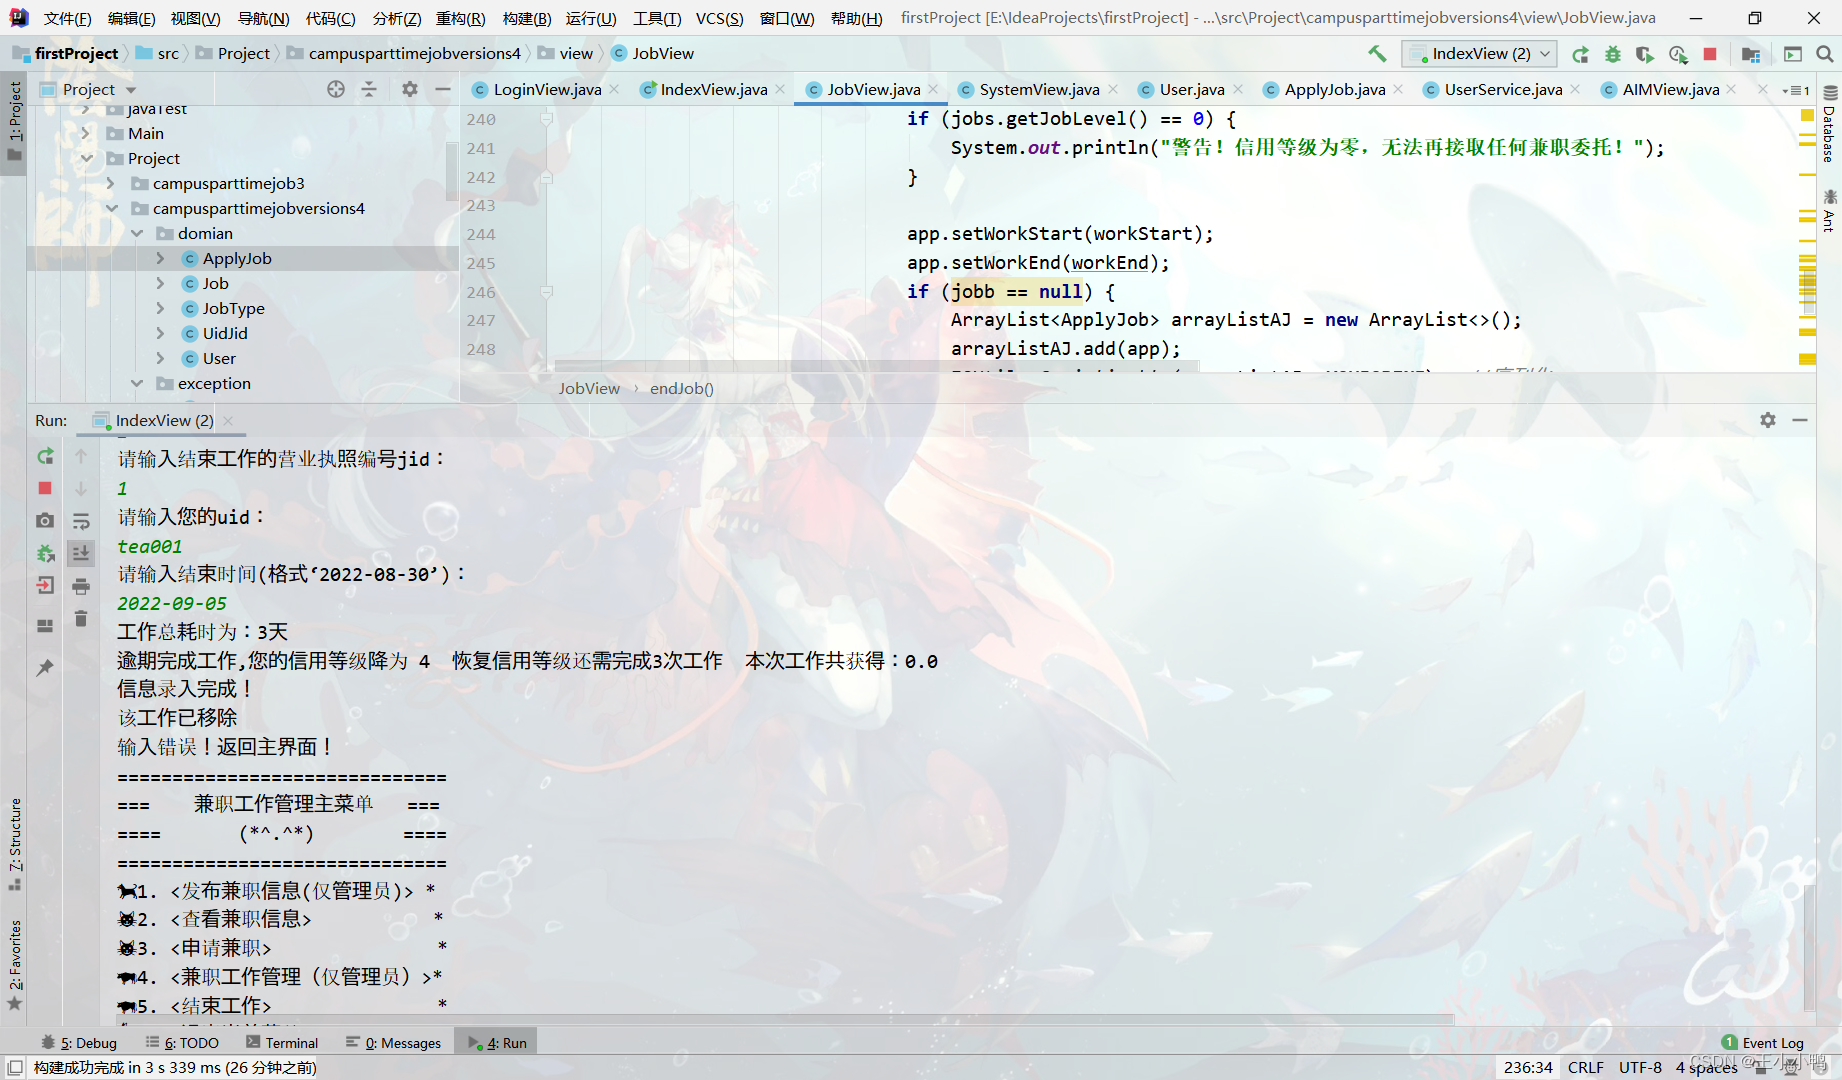1842x1080 pixels.
Task: Open the TODO tool window
Action: tap(182, 1043)
